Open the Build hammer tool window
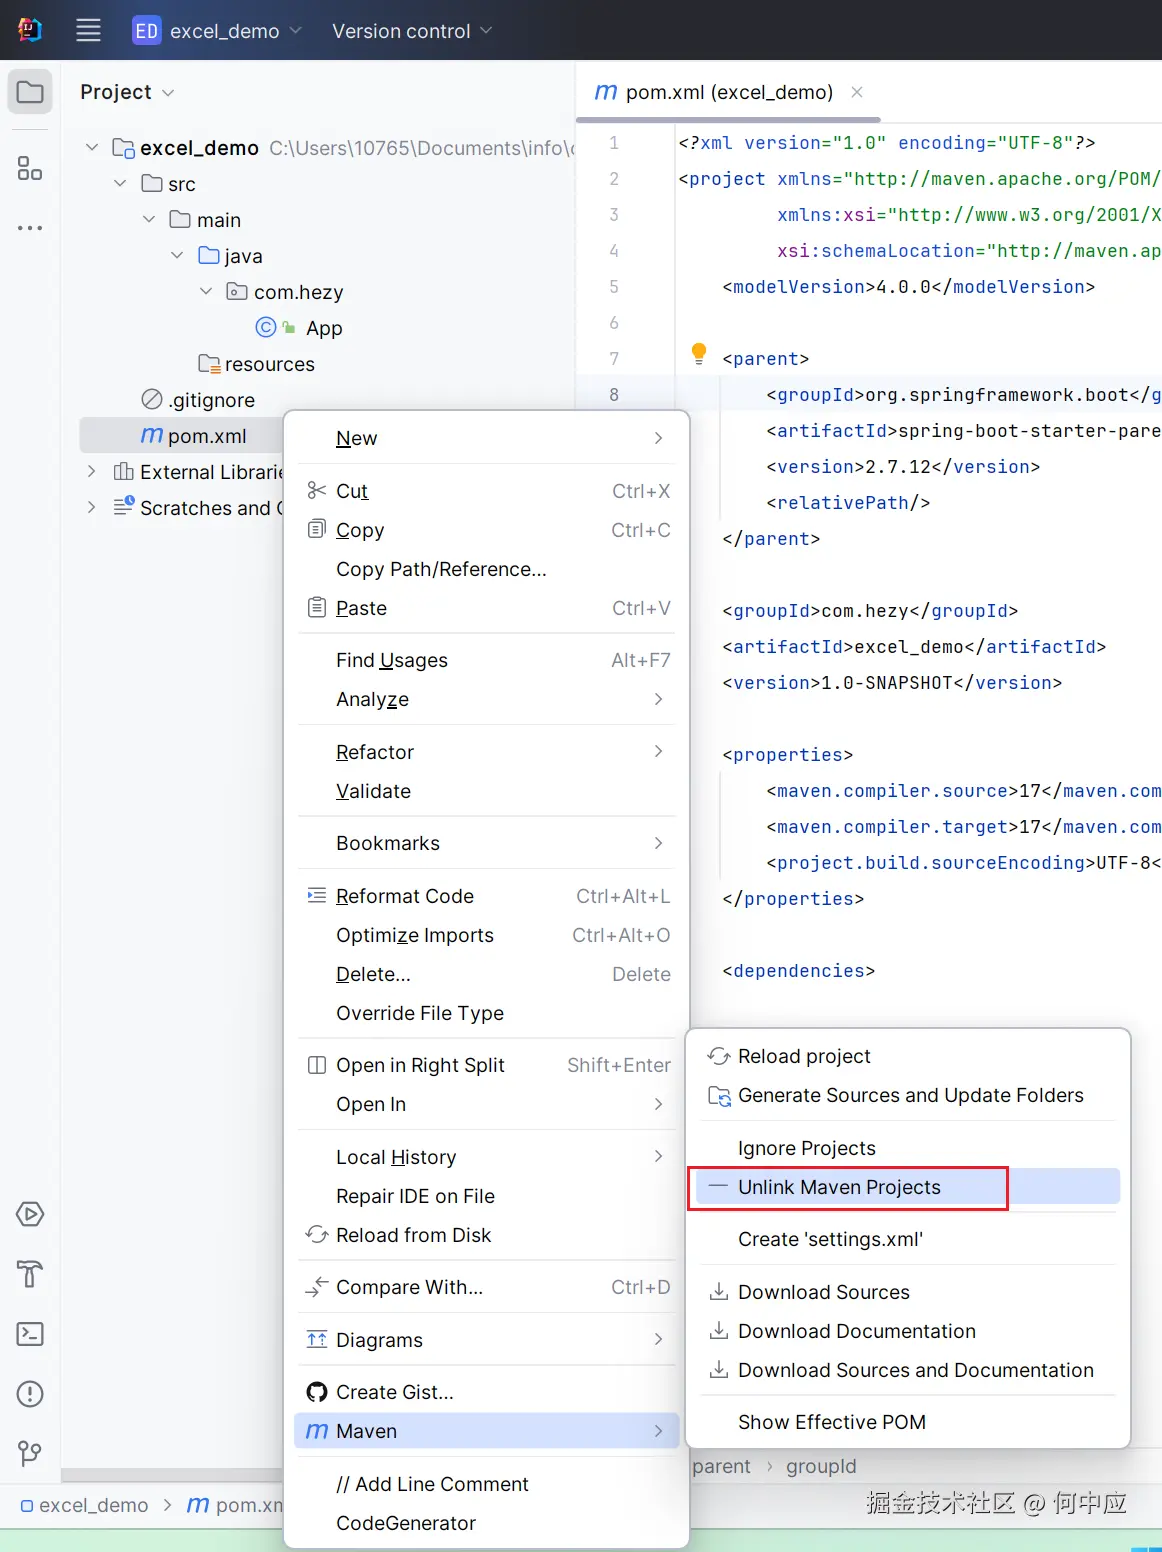Screen dimensions: 1162x1552 (x=30, y=1274)
